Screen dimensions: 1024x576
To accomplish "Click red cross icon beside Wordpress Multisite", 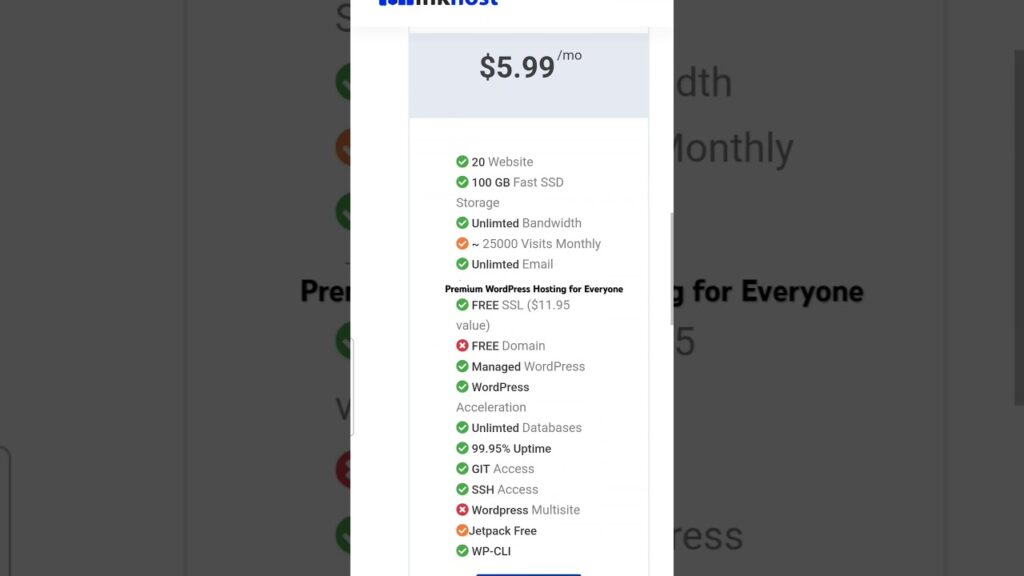I will point(462,509).
